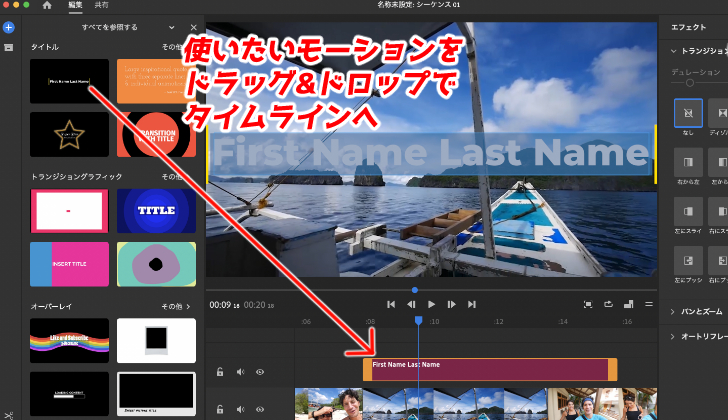
Task: Choose the gold star title template
Action: (69, 135)
